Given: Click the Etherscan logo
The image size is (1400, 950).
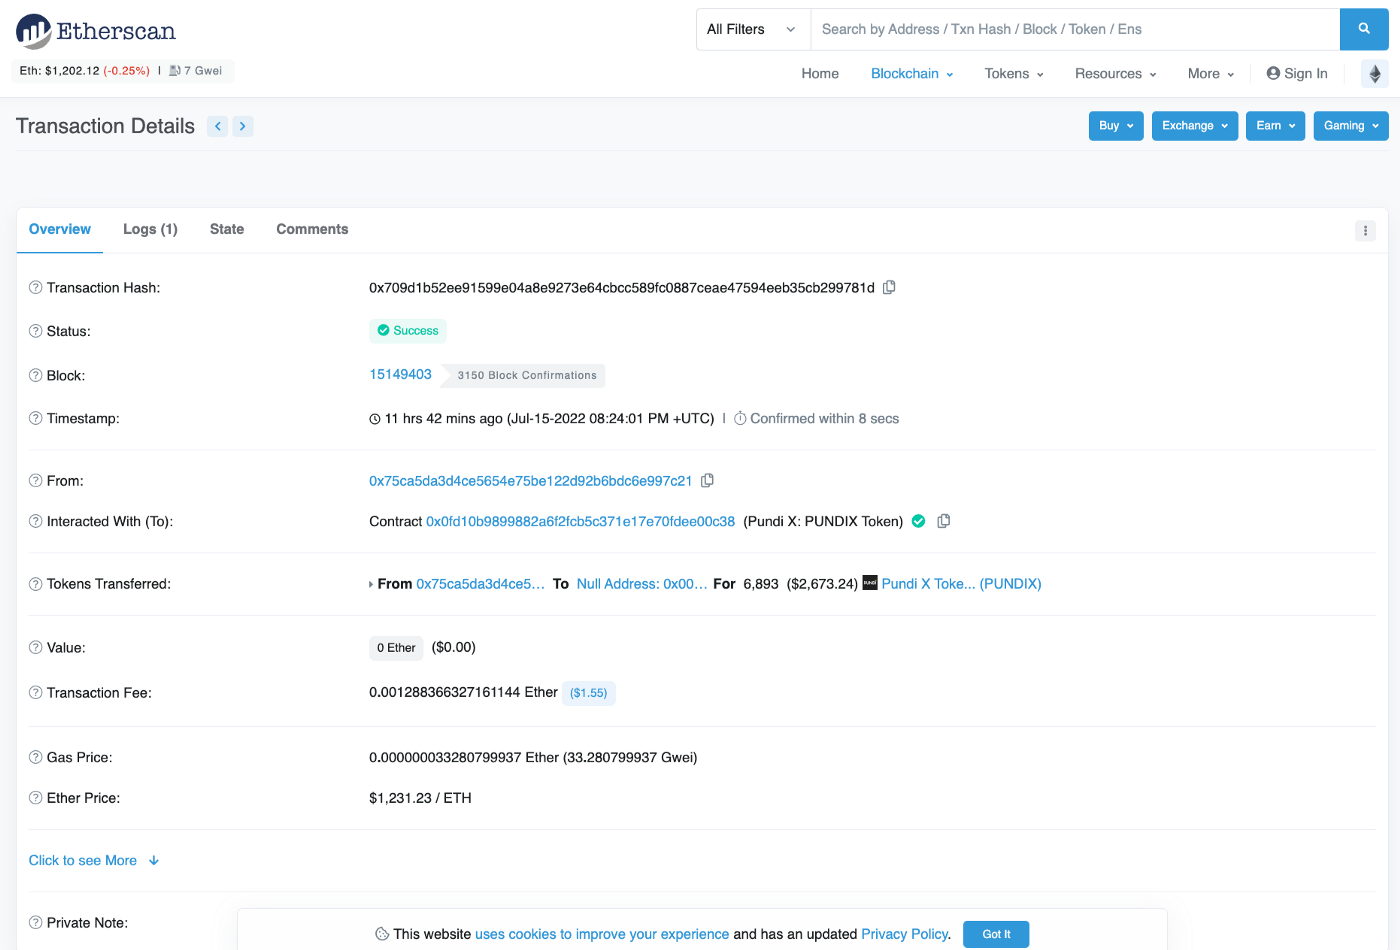Looking at the screenshot, I should [96, 31].
